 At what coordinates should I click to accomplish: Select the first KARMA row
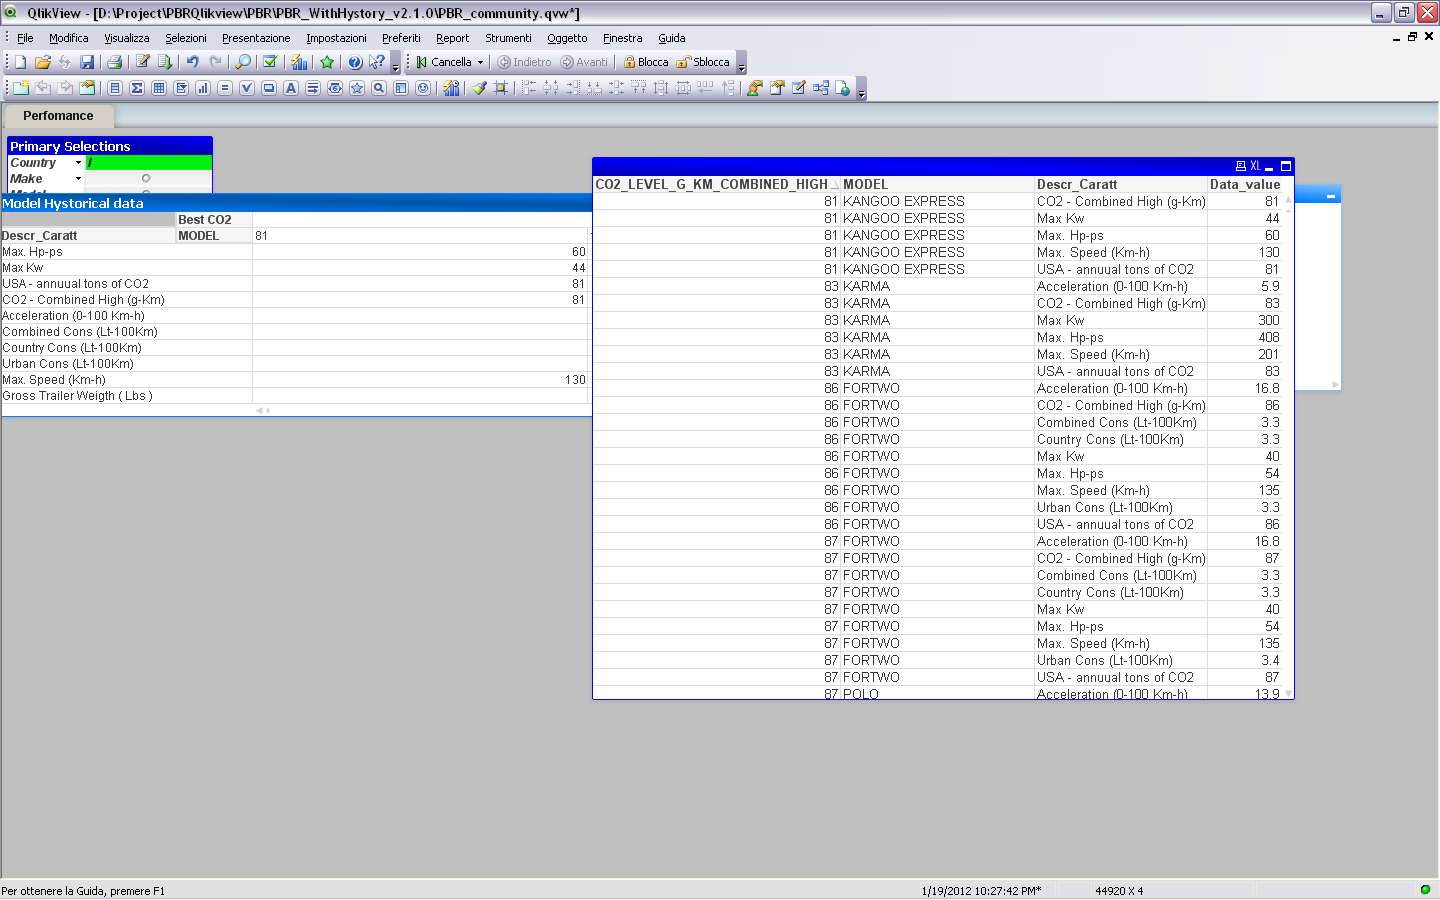click(x=937, y=286)
